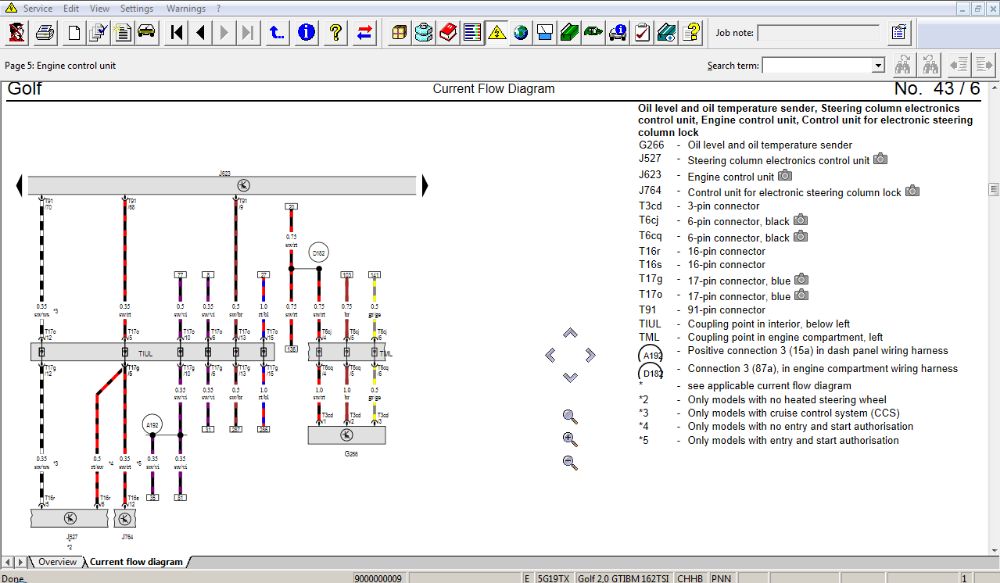Zoom in on diagram with plus magnifier
The width and height of the screenshot is (1000, 583).
(x=570, y=439)
